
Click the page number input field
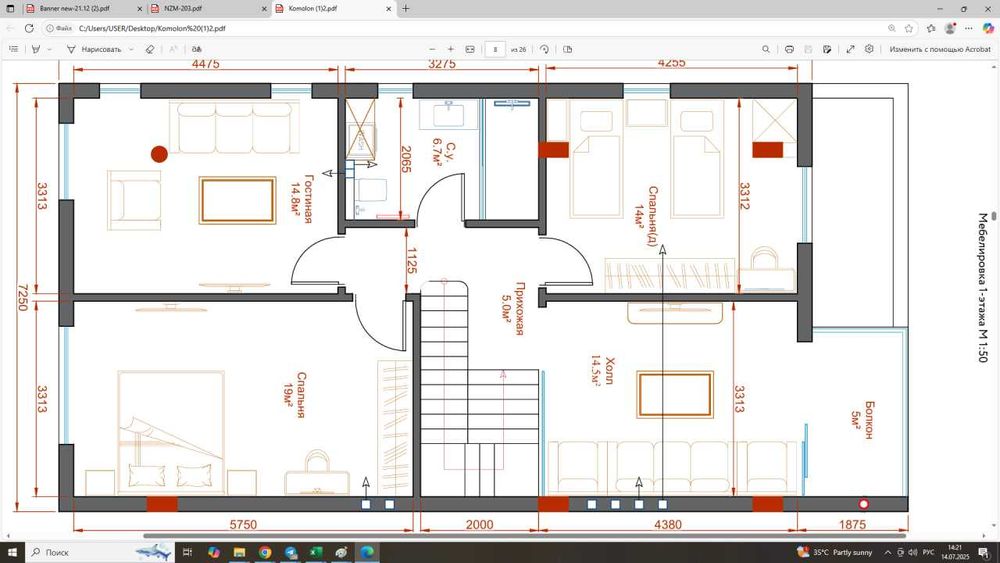(495, 48)
